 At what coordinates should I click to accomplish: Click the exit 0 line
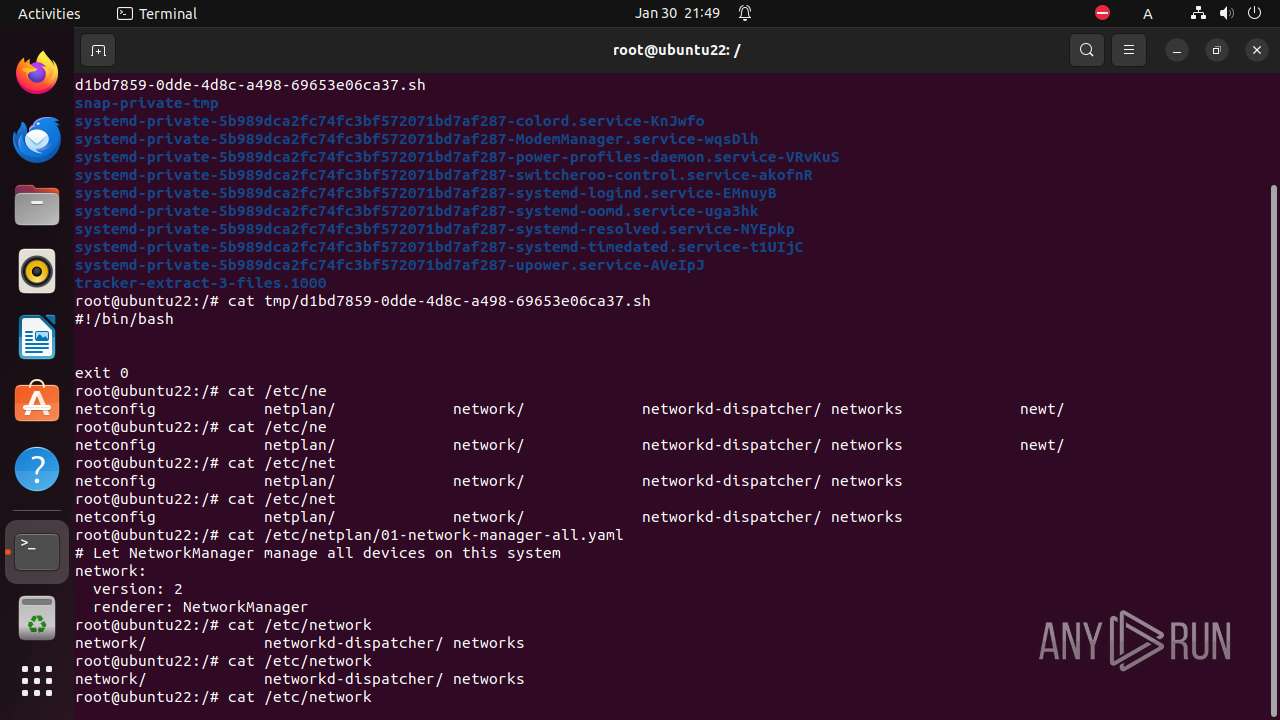tap(102, 373)
